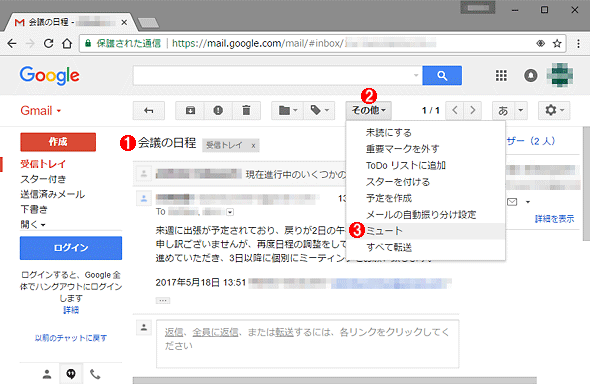The height and width of the screenshot is (384, 590).
Task: Select メールの自動振り分け設定 menu item
Action: click(426, 215)
